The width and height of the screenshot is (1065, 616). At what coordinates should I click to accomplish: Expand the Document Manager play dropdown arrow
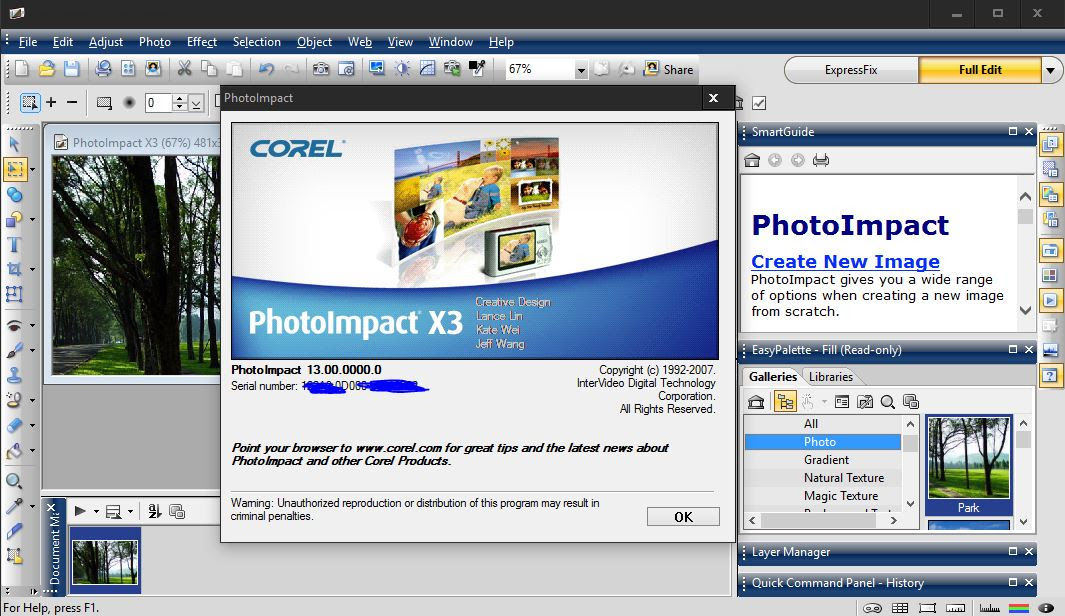pyautogui.click(x=96, y=511)
